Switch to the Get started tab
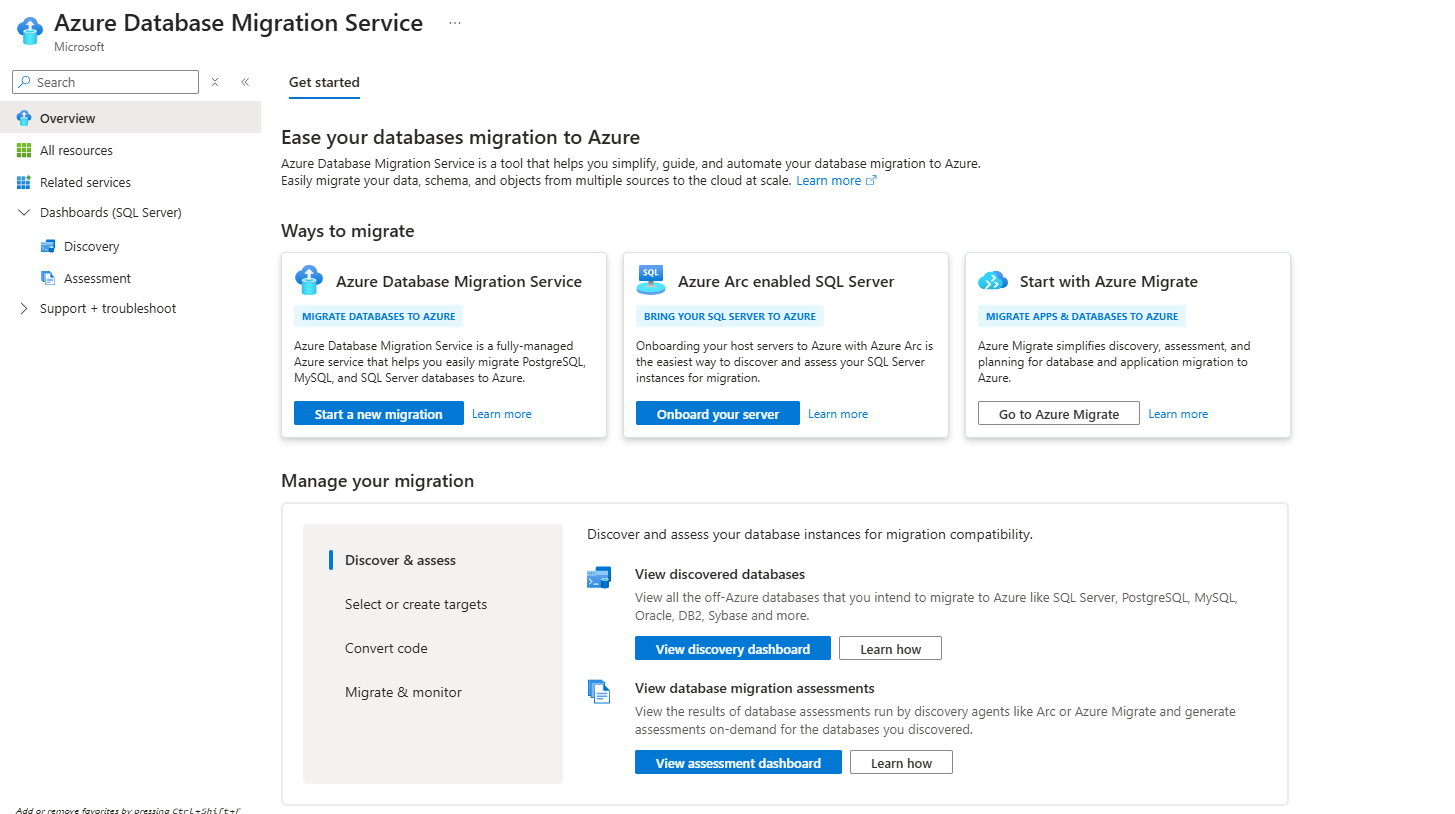Screen dimensions: 1455x814 click(323, 83)
